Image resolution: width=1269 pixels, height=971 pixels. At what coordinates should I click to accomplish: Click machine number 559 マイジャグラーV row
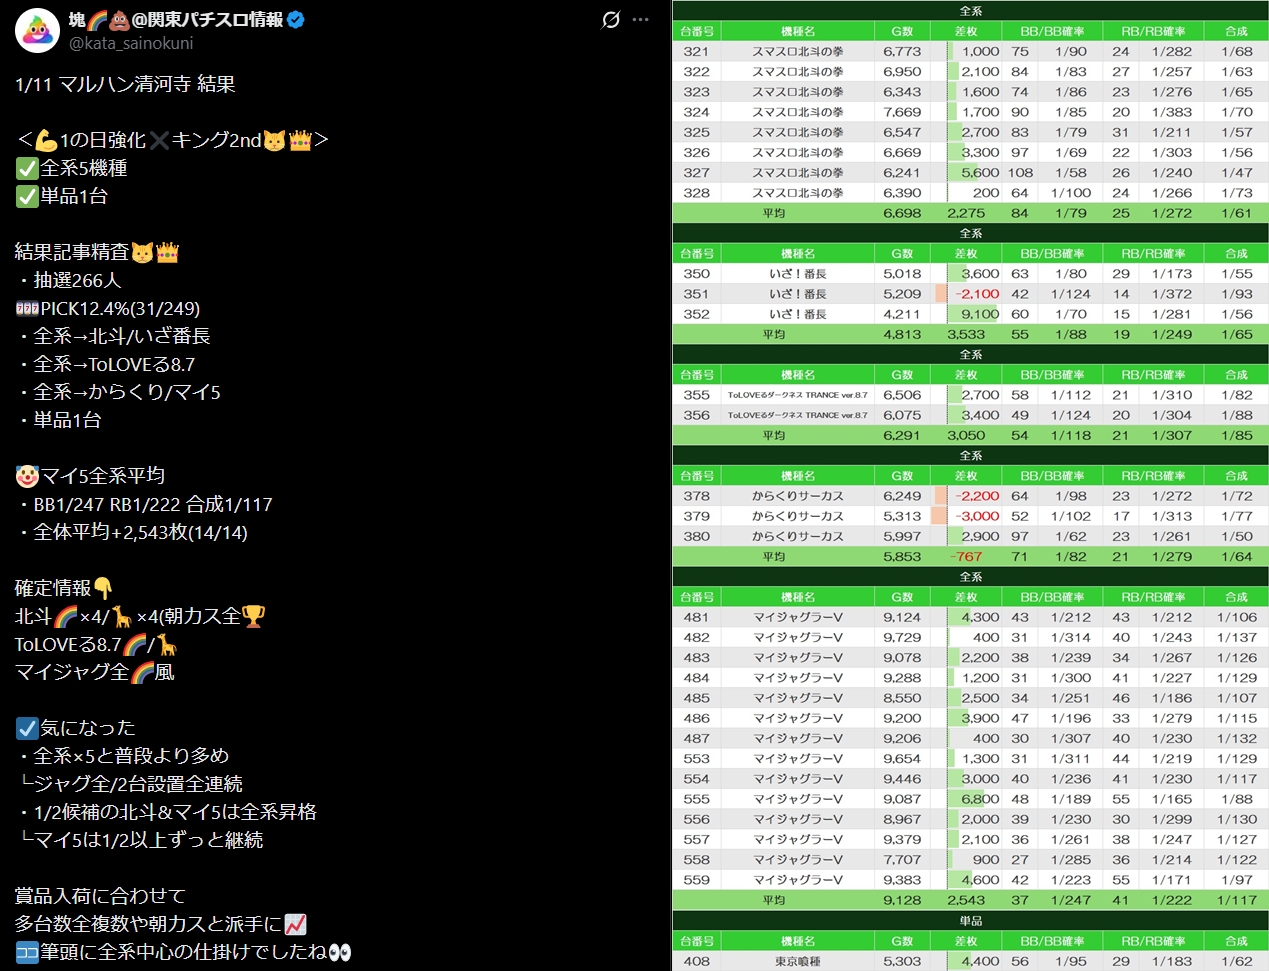click(x=697, y=880)
